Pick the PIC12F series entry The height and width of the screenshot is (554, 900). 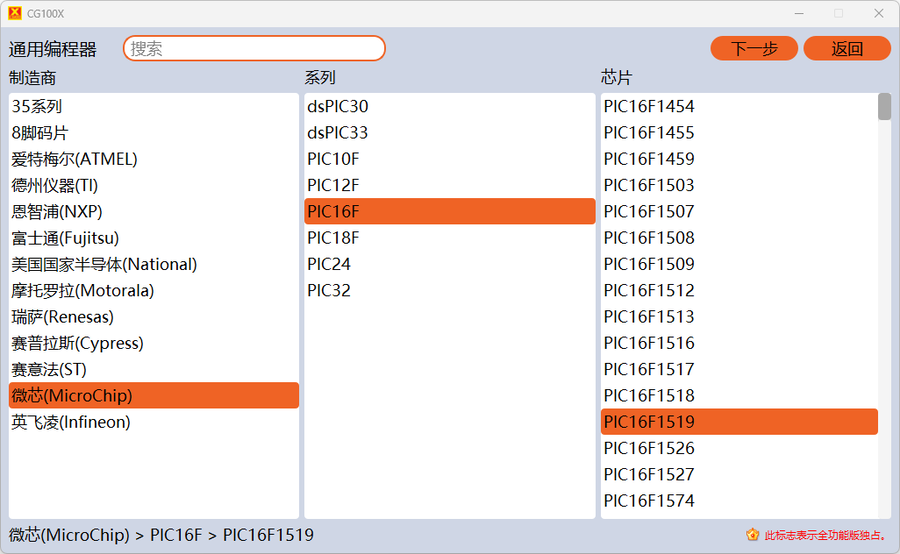click(x=333, y=185)
